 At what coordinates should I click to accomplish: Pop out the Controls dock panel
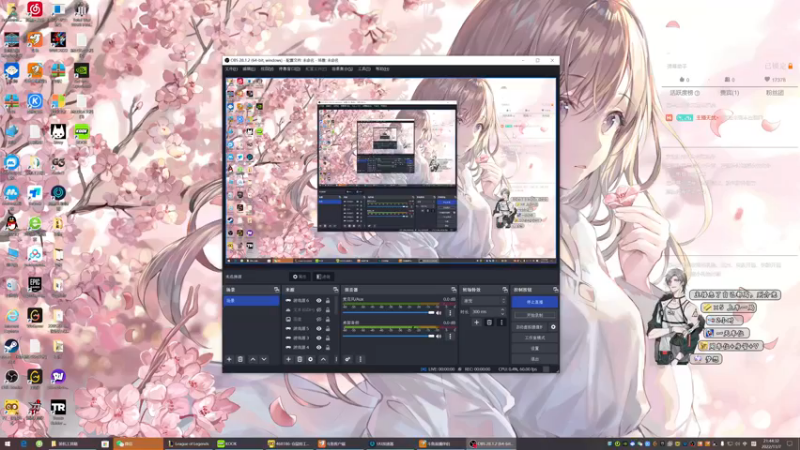pyautogui.click(x=555, y=290)
